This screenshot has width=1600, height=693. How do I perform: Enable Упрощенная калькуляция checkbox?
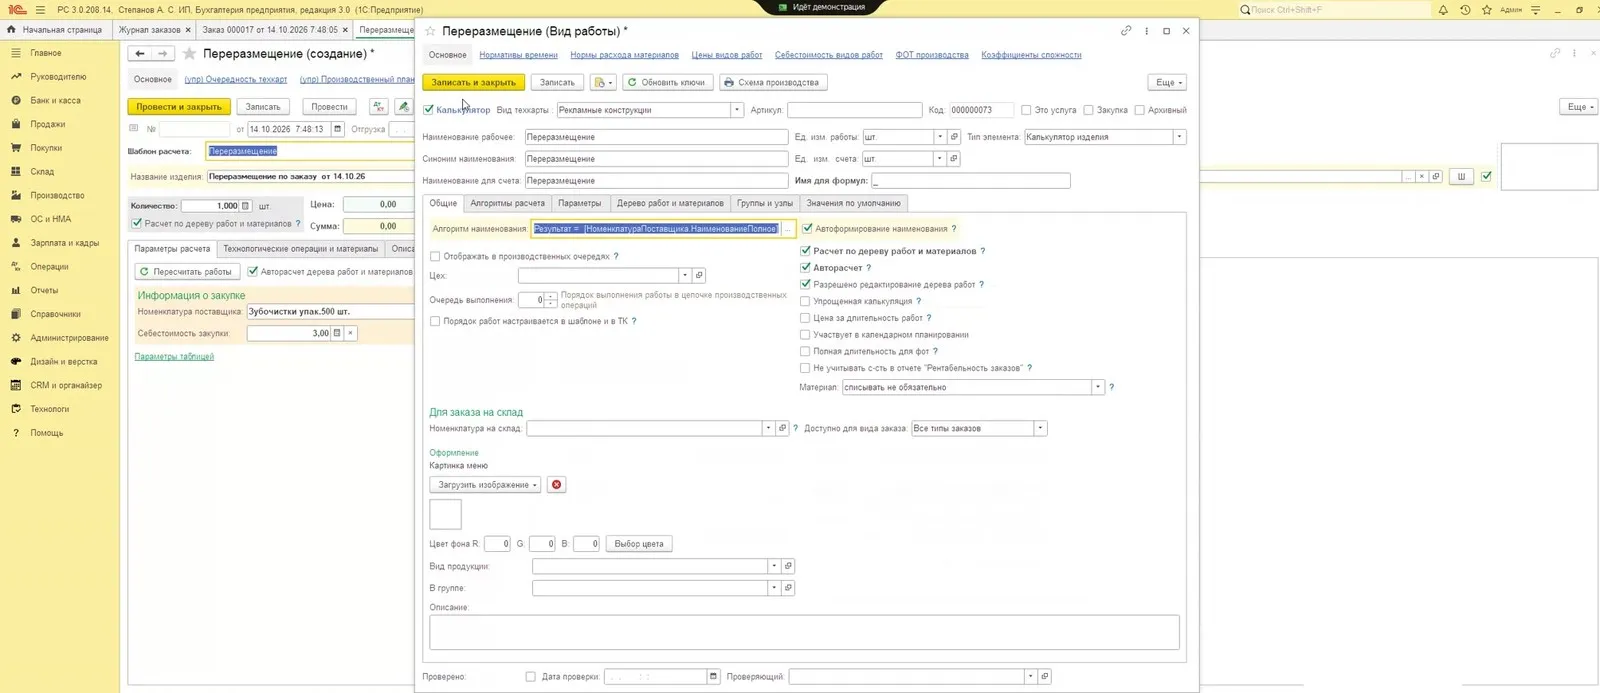pyautogui.click(x=805, y=301)
